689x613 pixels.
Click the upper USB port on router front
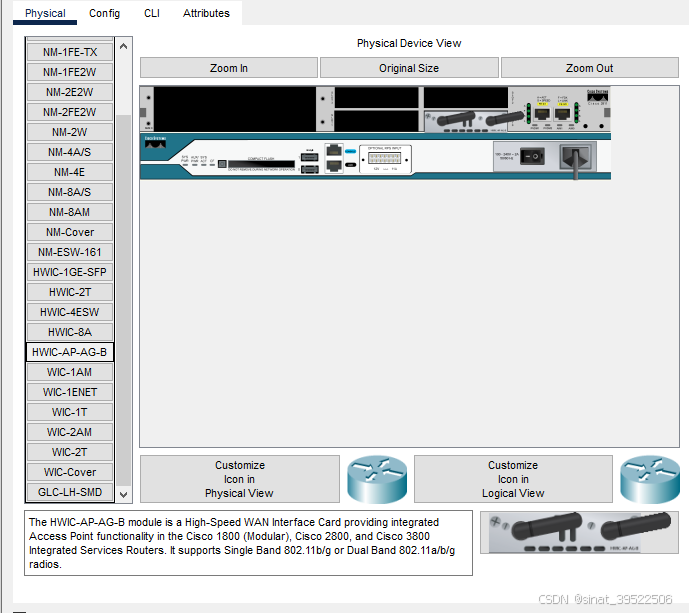tap(310, 157)
